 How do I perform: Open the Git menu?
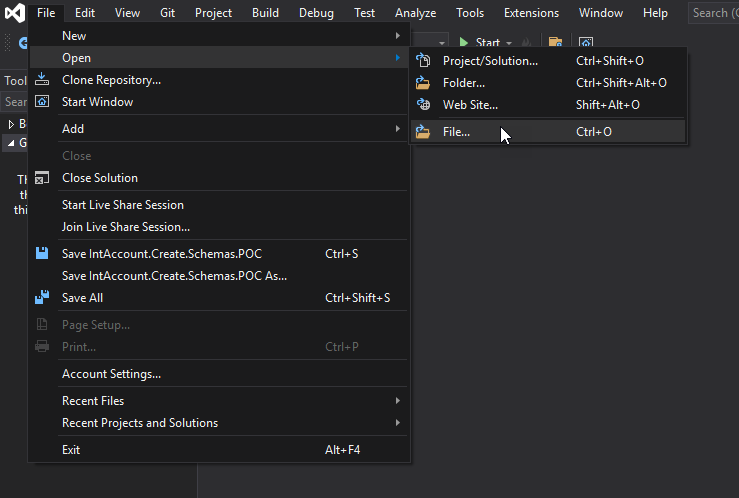167,13
